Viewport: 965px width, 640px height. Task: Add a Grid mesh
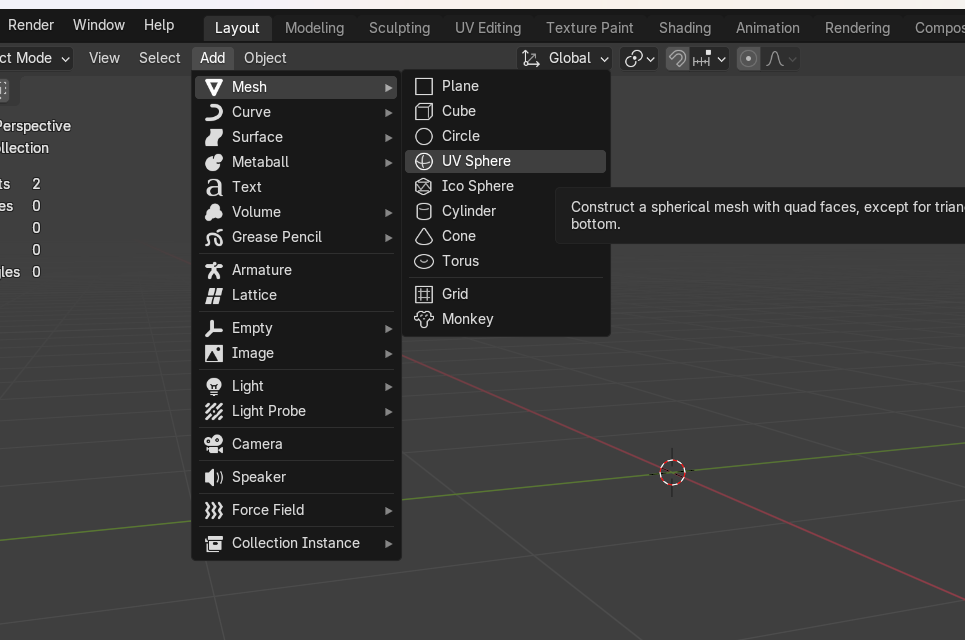pyautogui.click(x=505, y=294)
